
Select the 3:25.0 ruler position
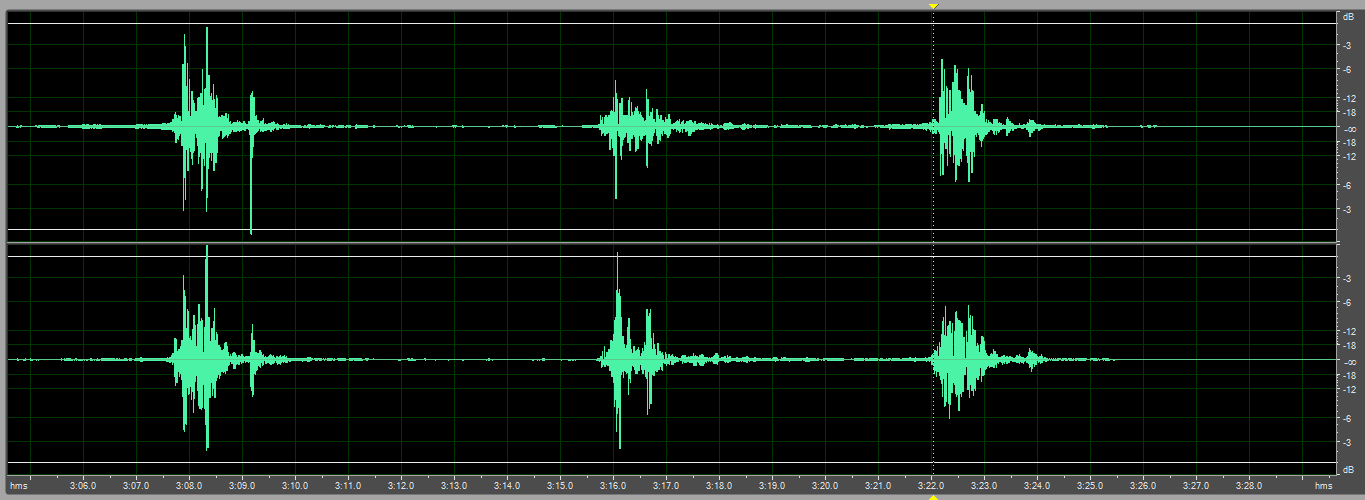(x=1090, y=486)
